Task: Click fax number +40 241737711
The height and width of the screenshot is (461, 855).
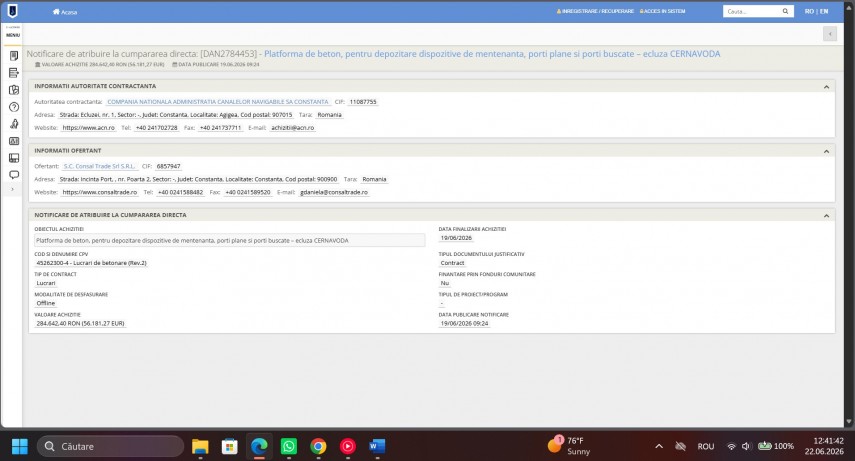Action: [x=220, y=128]
